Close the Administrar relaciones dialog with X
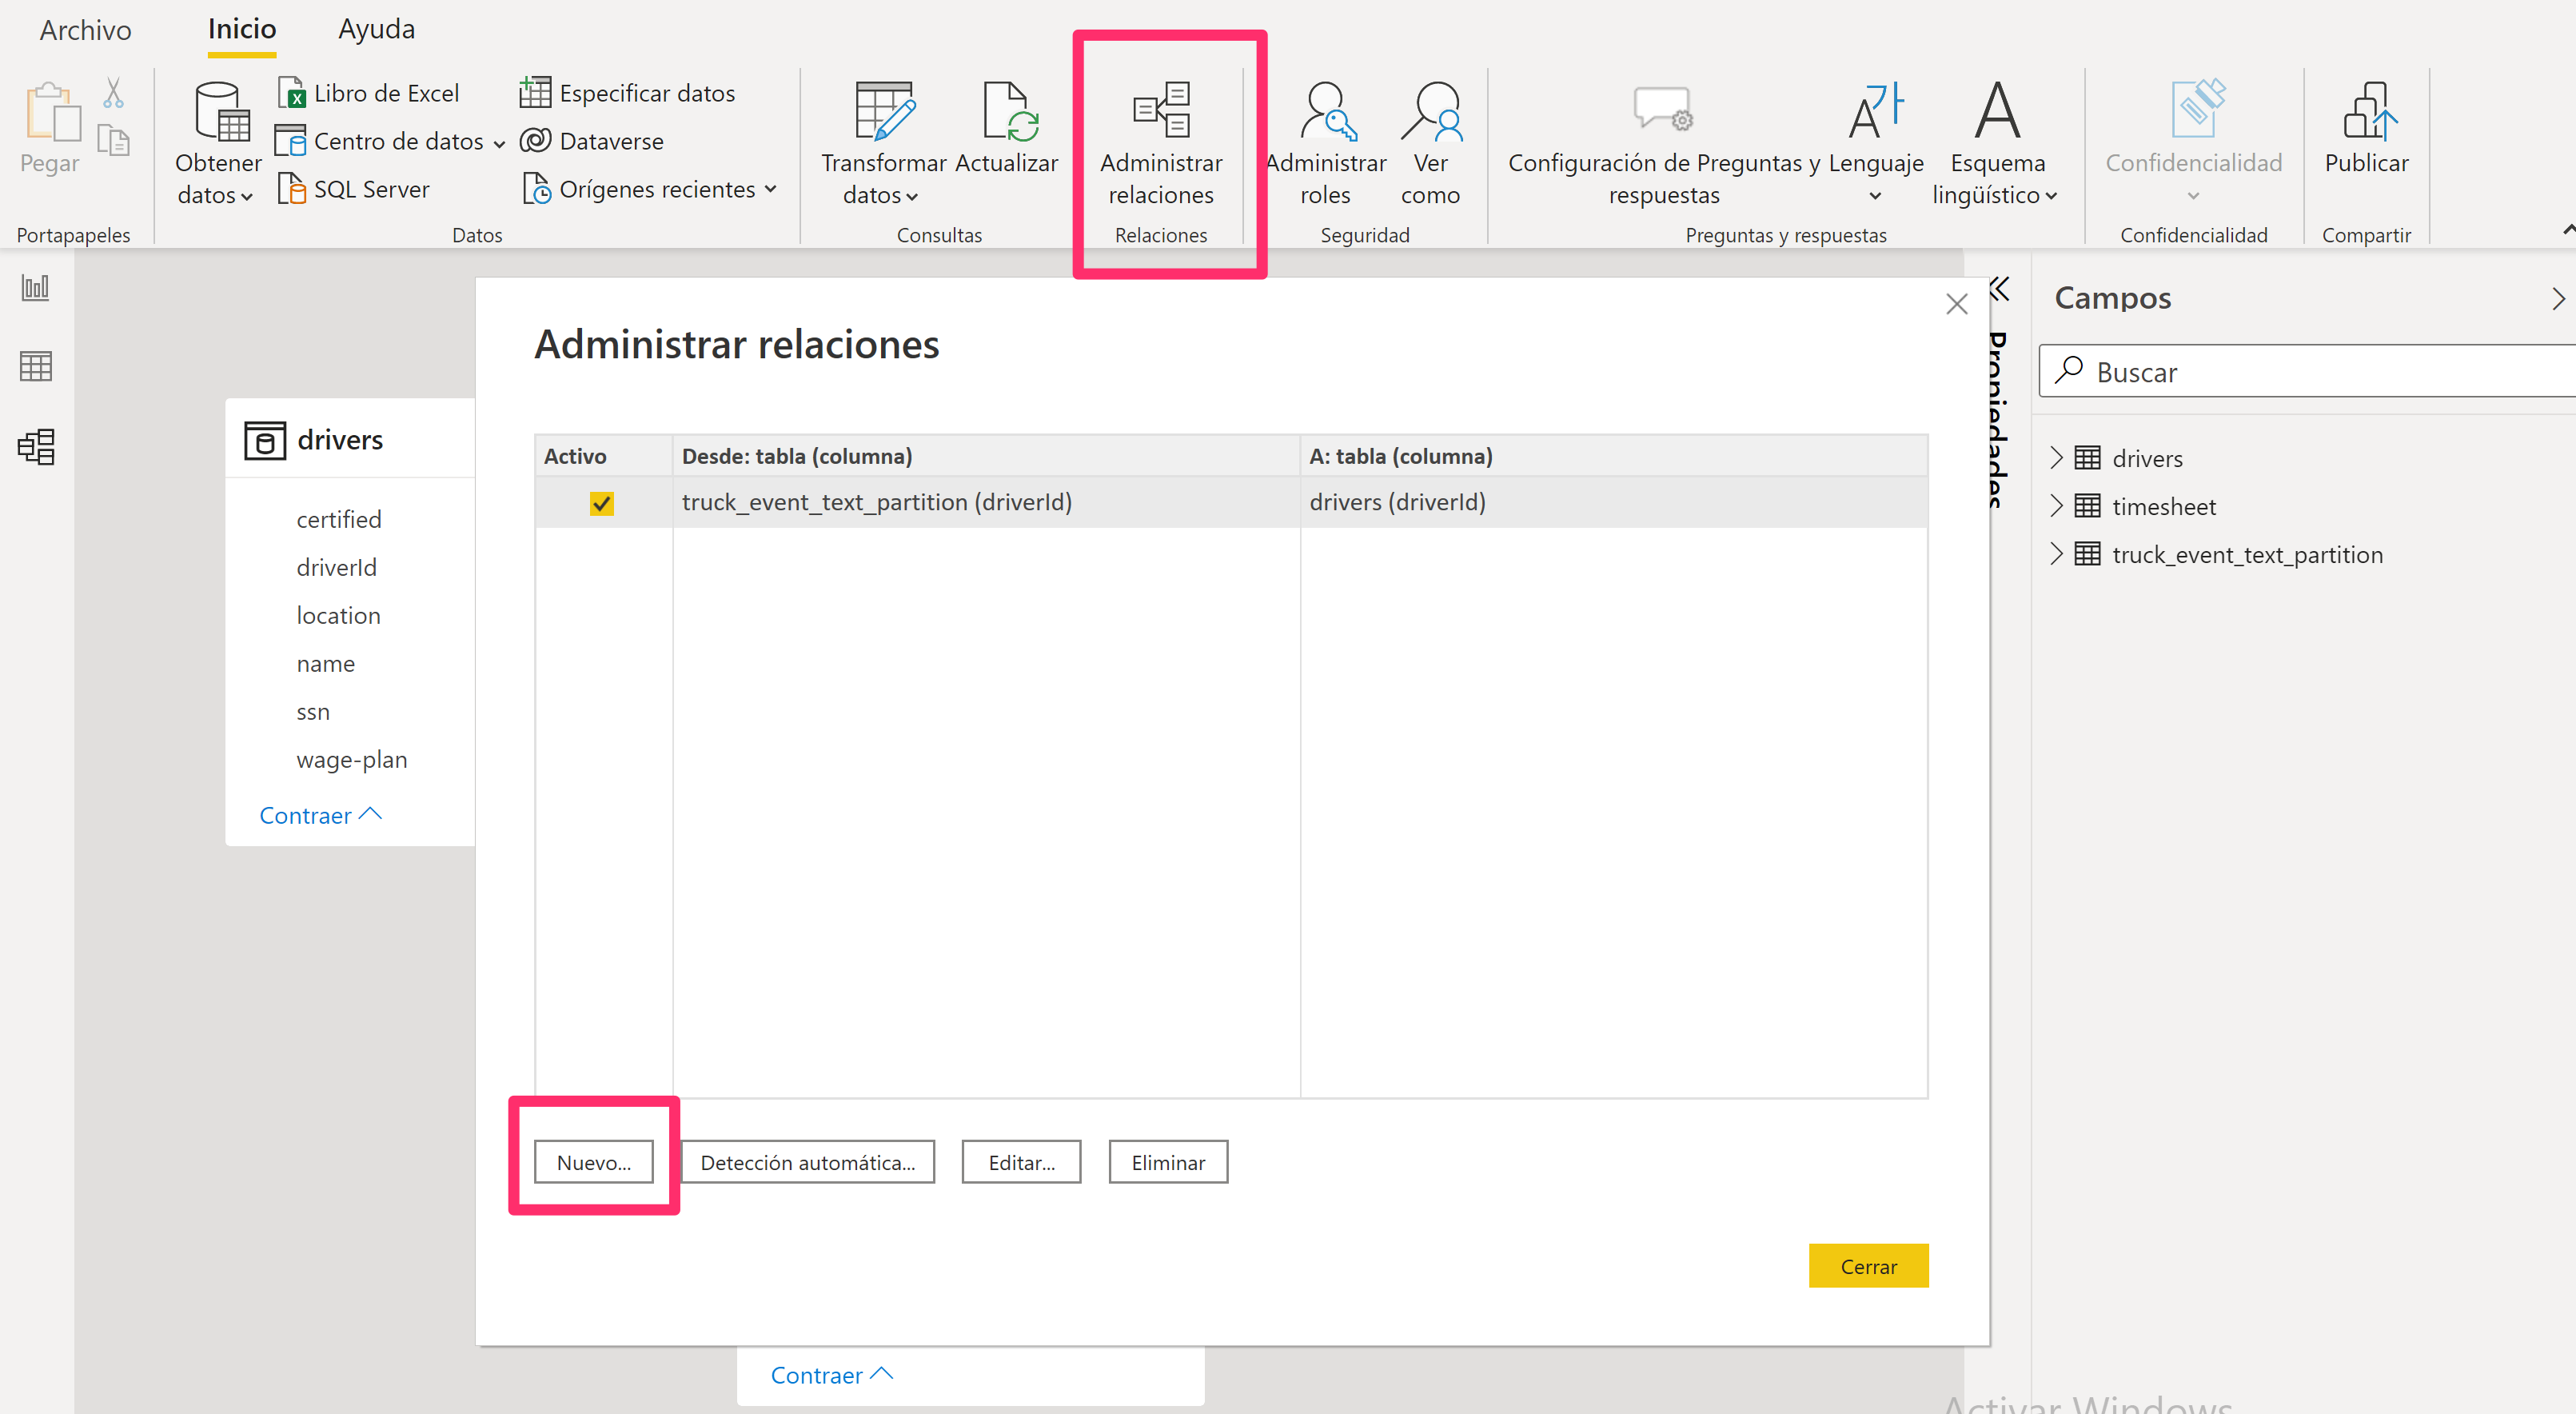Viewport: 2576px width, 1414px height. (x=1957, y=304)
